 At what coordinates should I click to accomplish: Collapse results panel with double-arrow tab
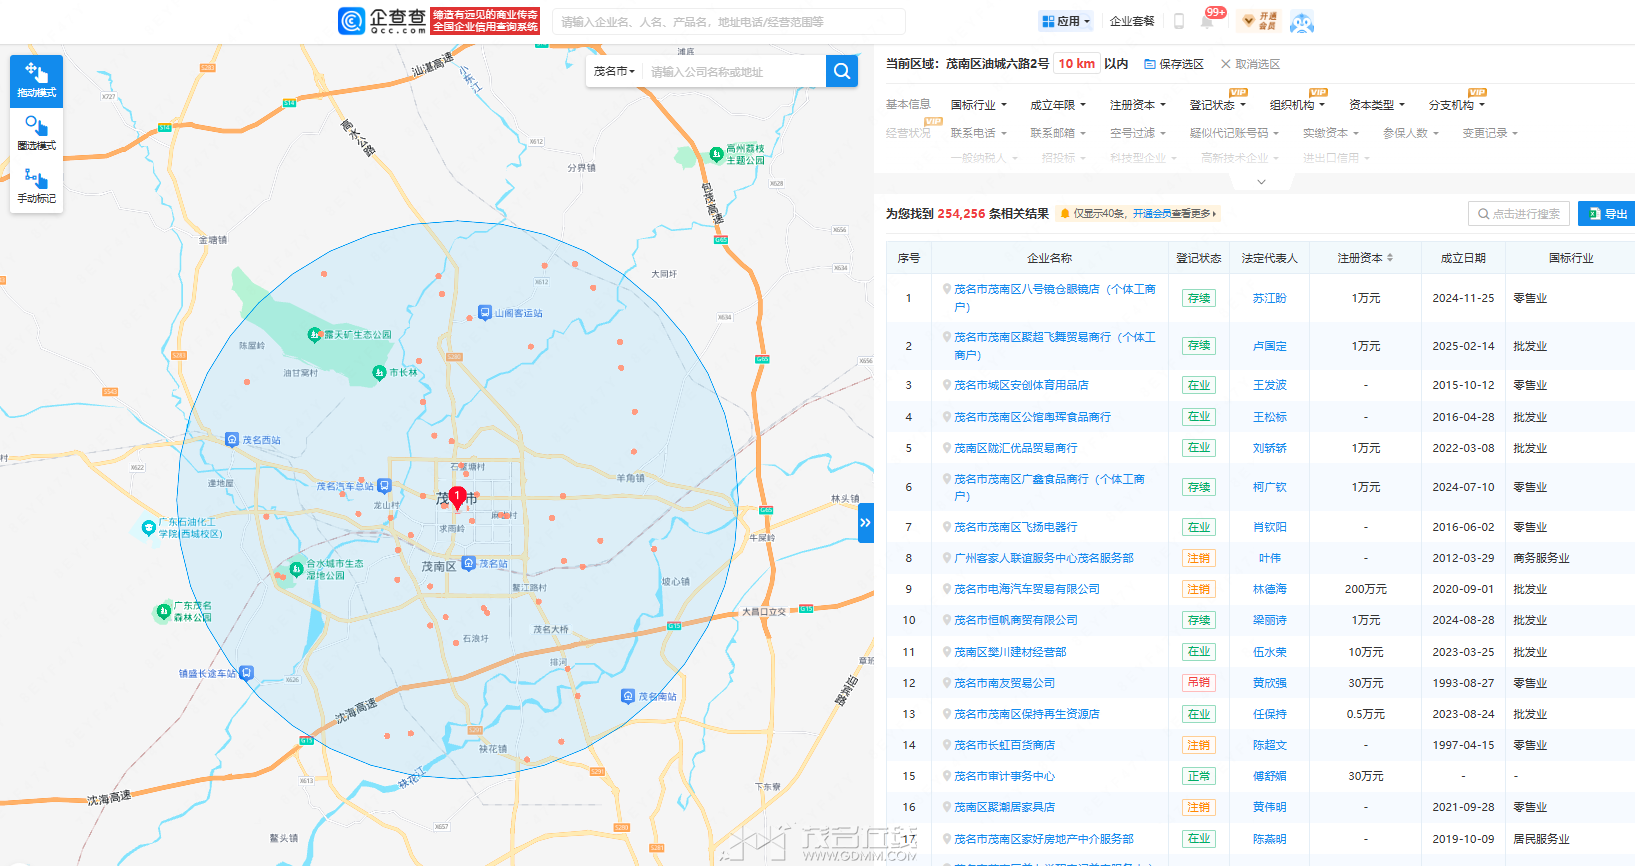pos(865,523)
